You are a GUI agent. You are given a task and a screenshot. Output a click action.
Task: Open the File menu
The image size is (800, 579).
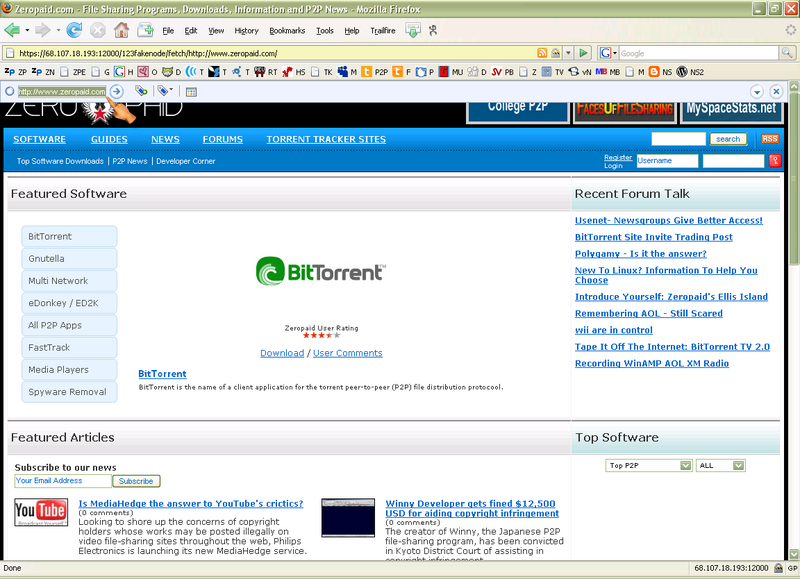coord(168,31)
